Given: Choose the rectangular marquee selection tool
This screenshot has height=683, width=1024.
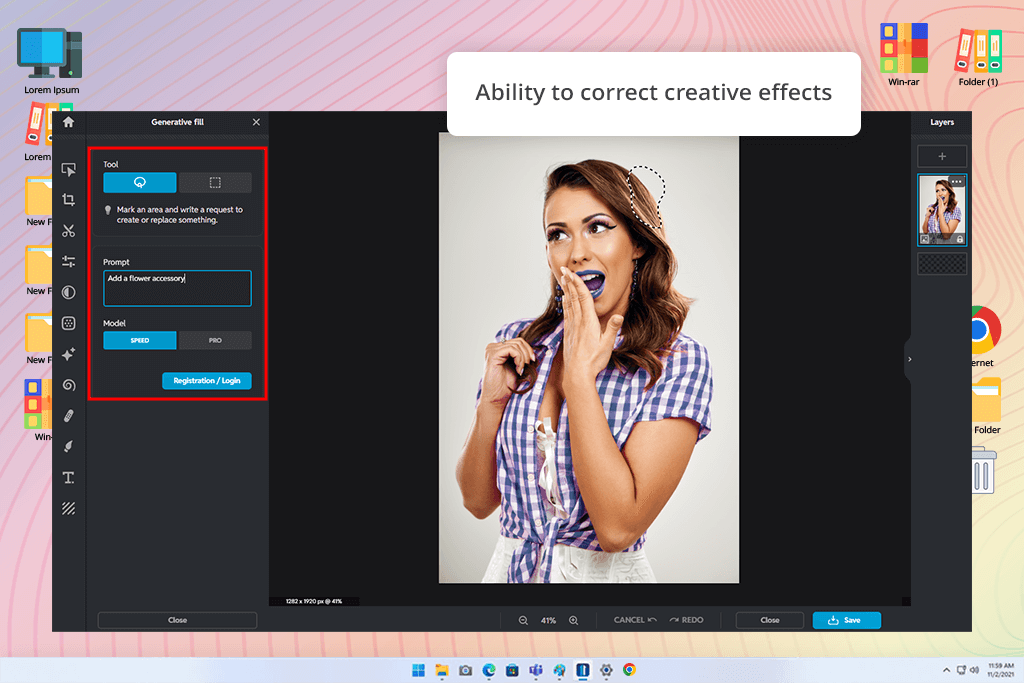Looking at the screenshot, I should (x=215, y=182).
